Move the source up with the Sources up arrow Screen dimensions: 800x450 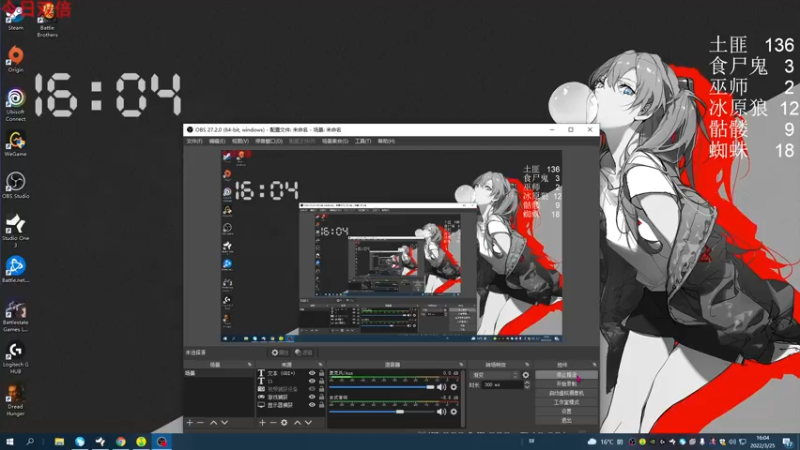[x=297, y=422]
